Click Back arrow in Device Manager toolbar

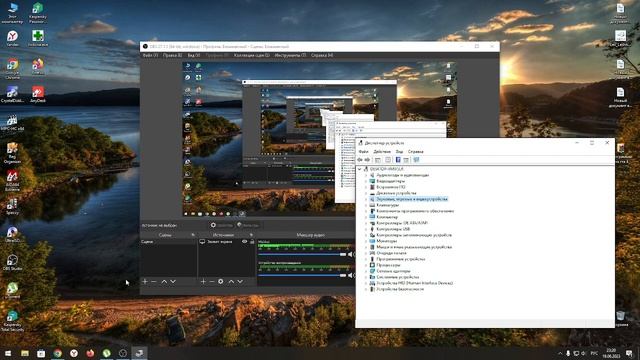pyautogui.click(x=360, y=160)
